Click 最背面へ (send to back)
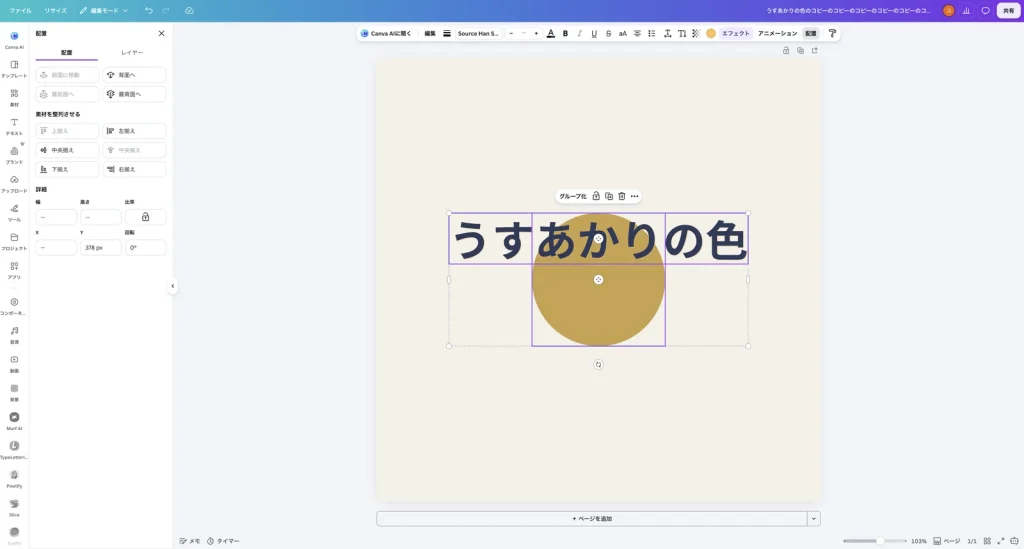 point(135,94)
